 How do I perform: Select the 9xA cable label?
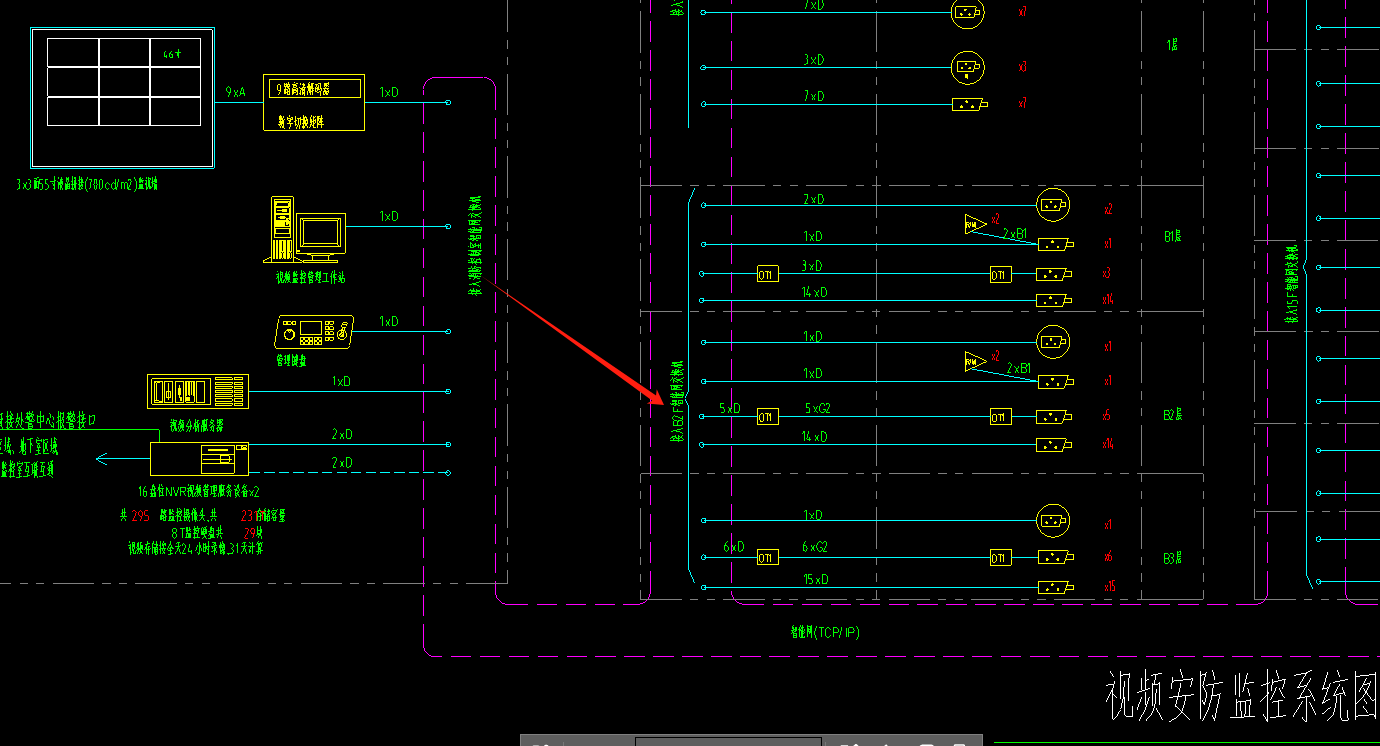click(235, 92)
